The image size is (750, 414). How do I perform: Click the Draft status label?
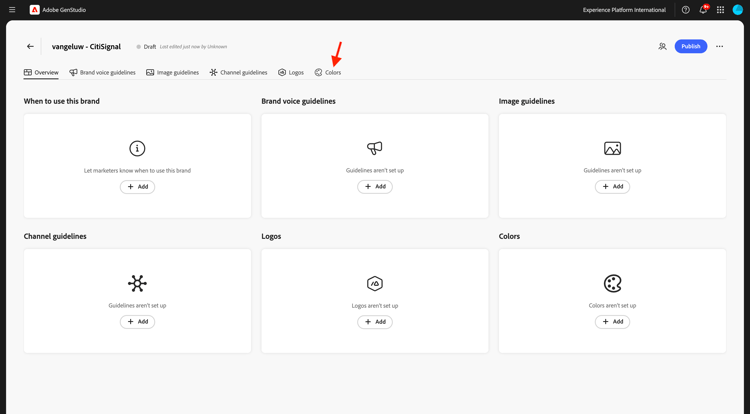point(150,46)
